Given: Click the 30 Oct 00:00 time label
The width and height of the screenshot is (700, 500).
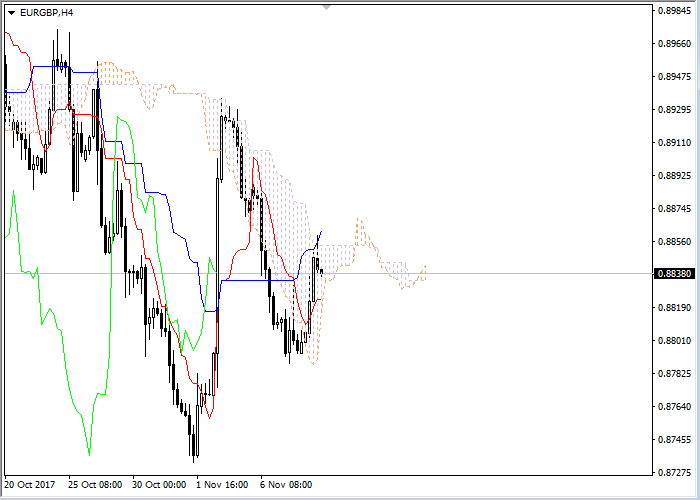Looking at the screenshot, I should [159, 485].
